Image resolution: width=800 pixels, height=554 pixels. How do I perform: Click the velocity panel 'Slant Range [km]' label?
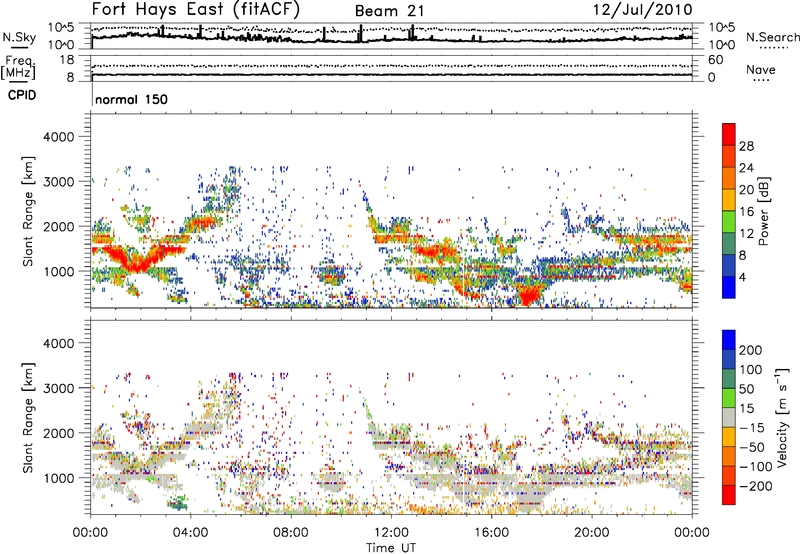(28, 418)
